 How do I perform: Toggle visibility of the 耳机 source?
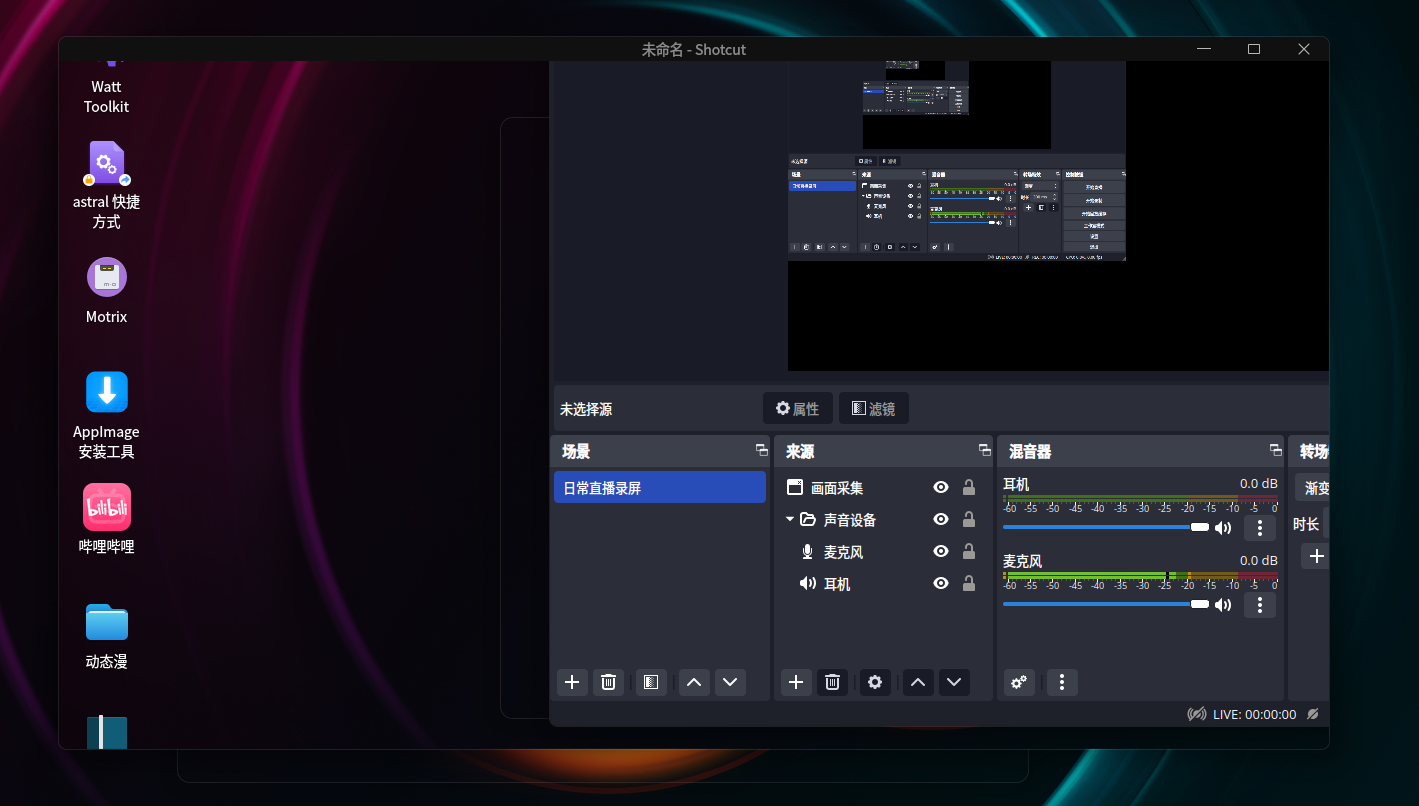tap(941, 583)
